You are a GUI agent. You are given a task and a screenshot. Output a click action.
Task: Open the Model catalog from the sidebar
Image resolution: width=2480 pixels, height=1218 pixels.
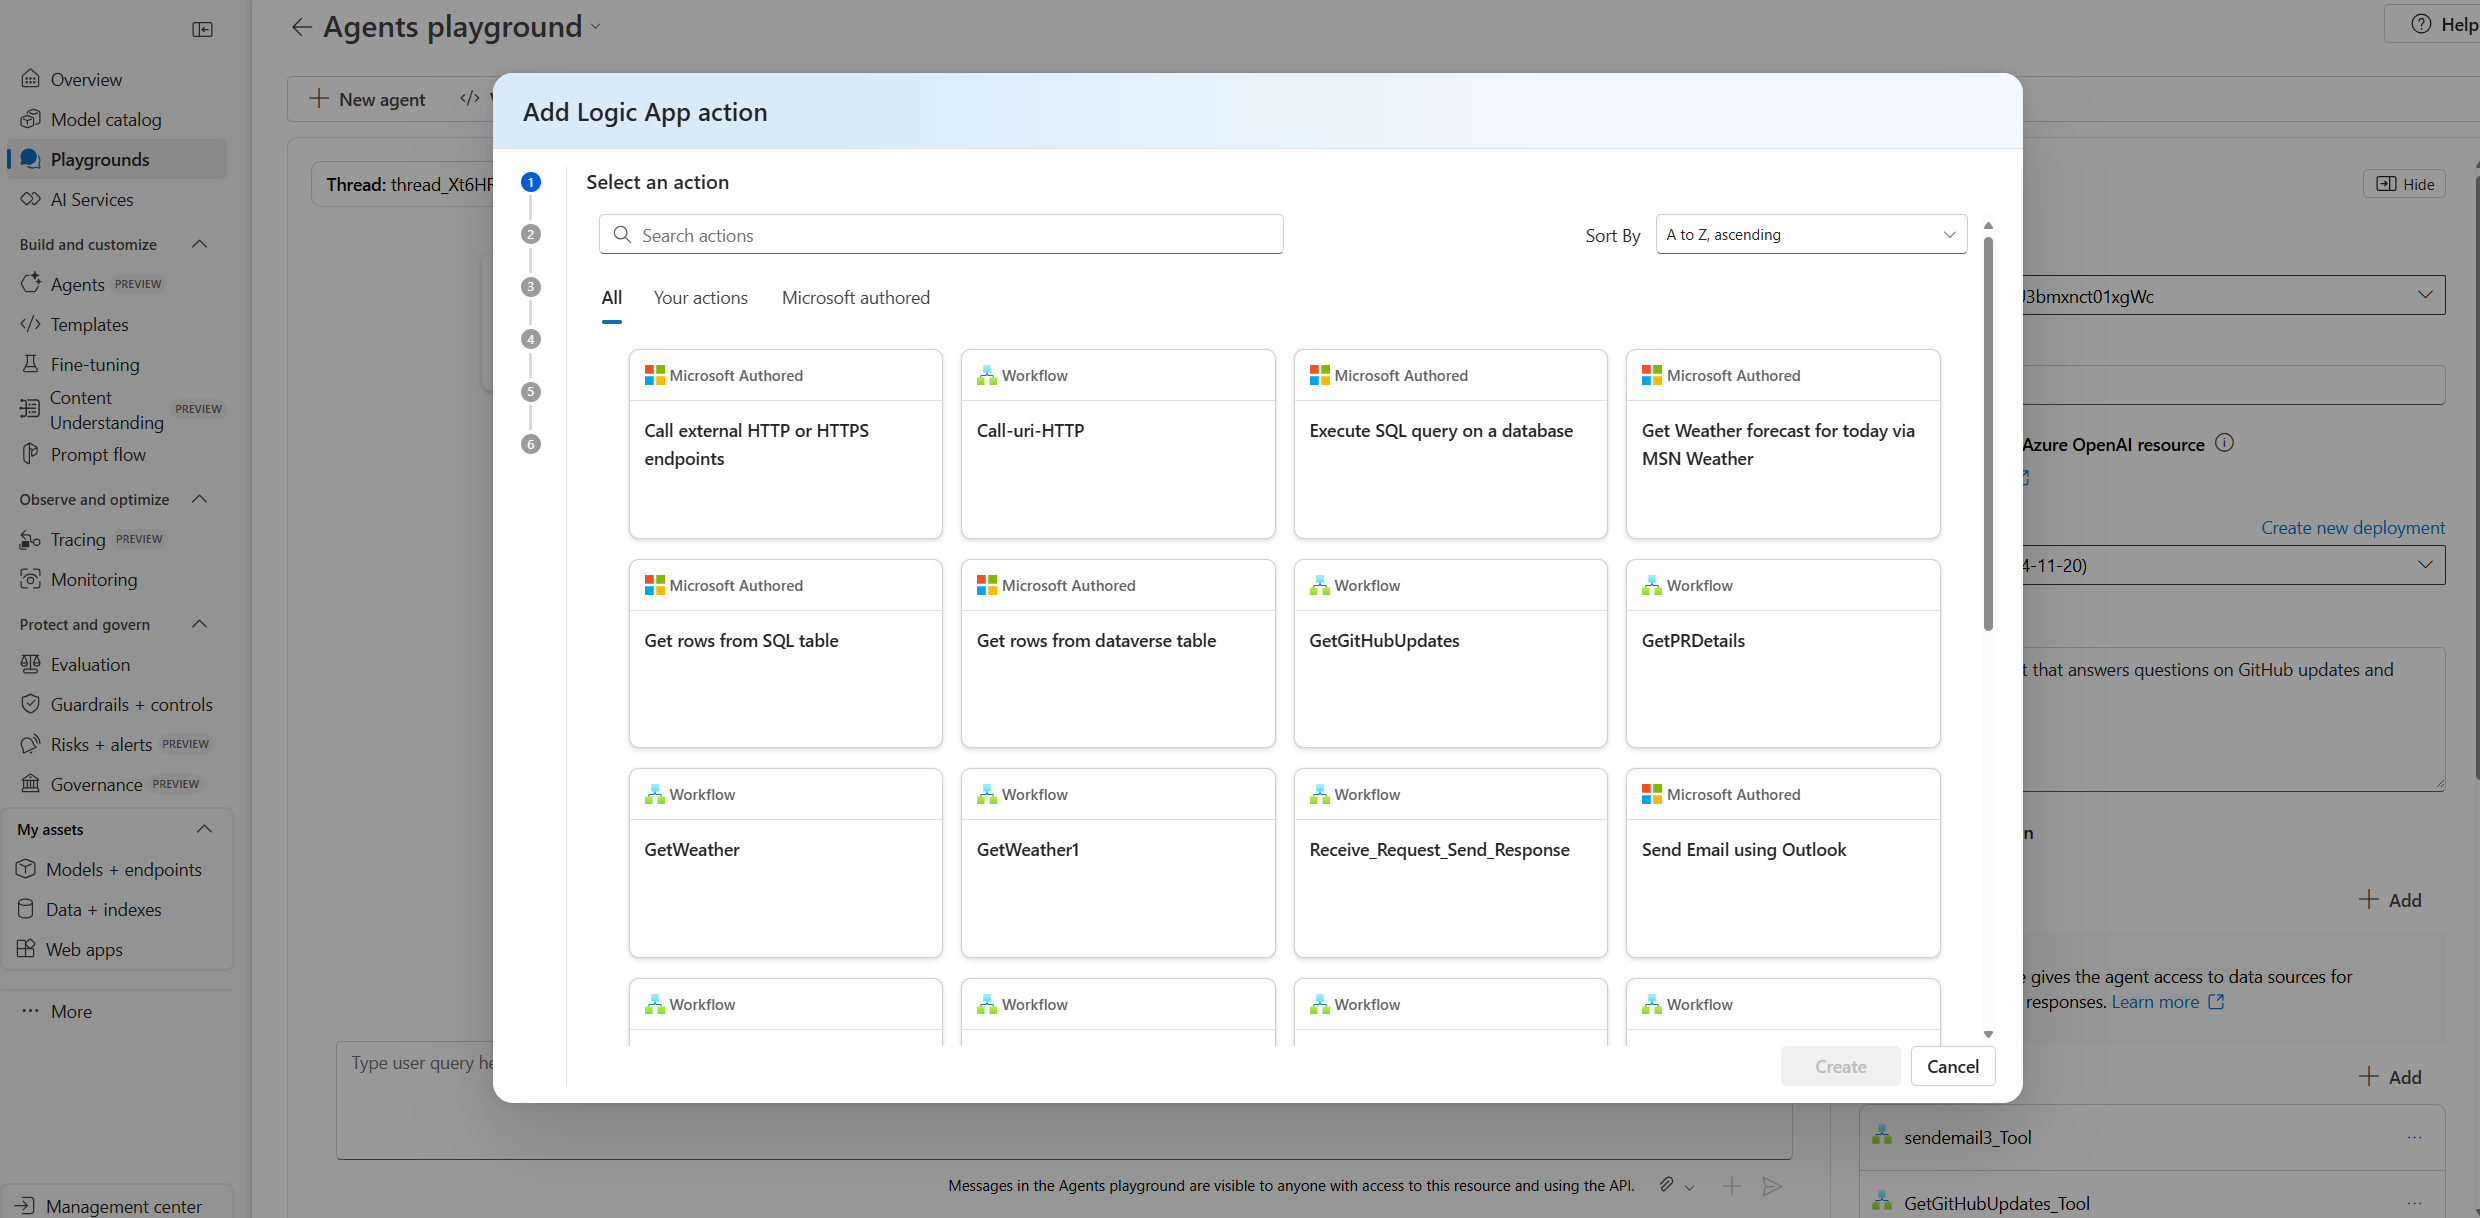pyautogui.click(x=106, y=119)
